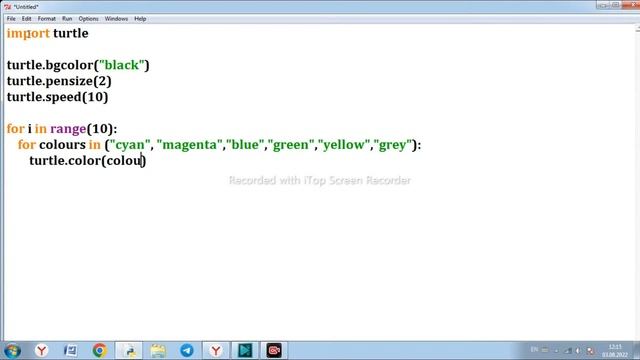Open the Word document taskbar icon
The image size is (640, 360).
[x=71, y=351]
